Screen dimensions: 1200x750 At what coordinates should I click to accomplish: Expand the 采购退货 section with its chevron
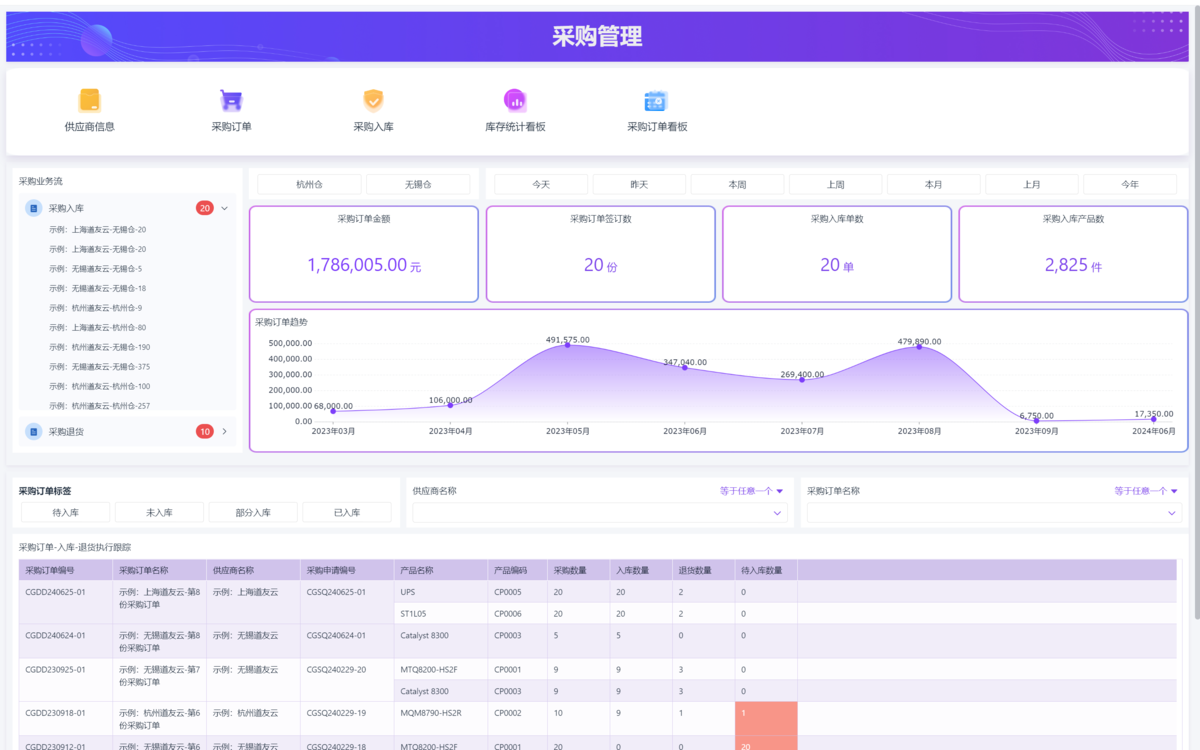(x=224, y=432)
